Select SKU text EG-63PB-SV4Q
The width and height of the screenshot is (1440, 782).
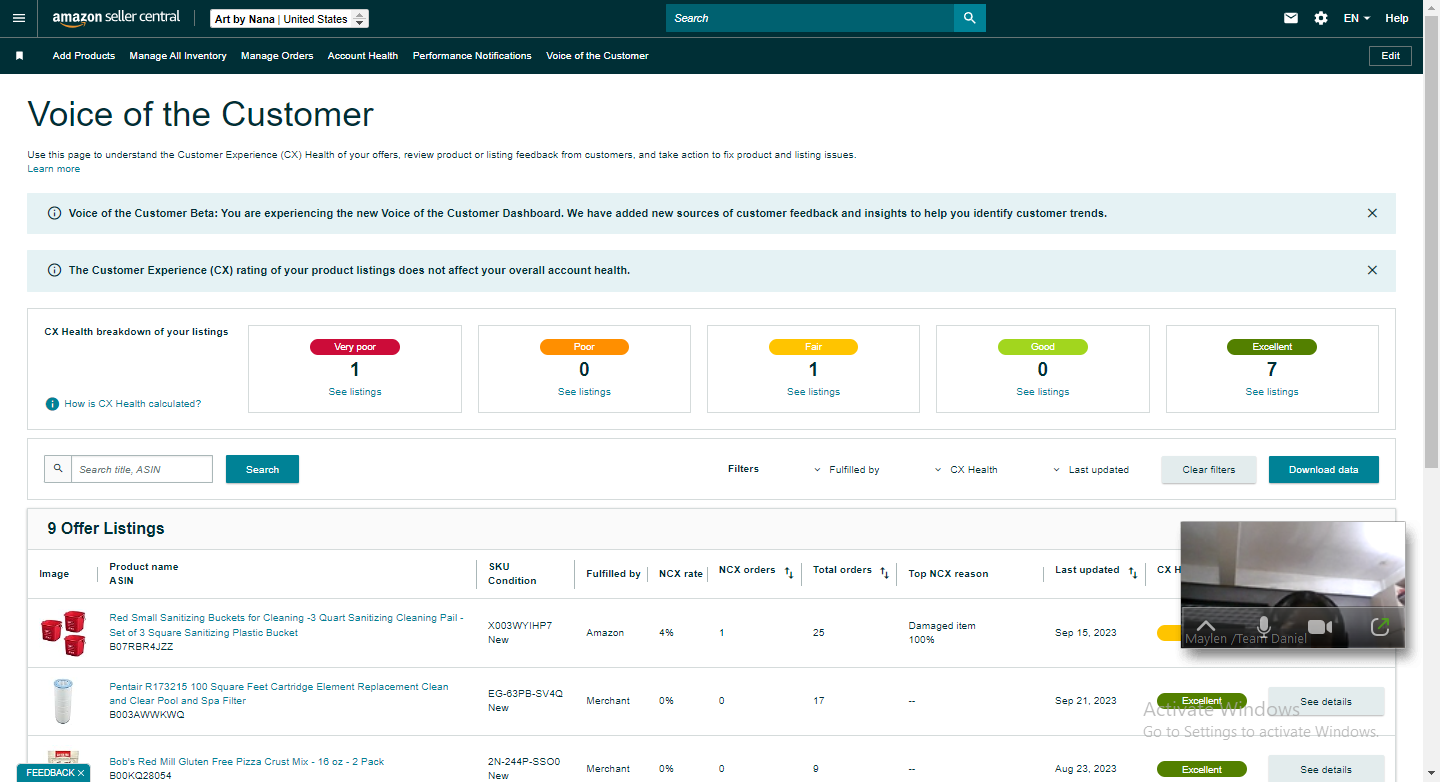525,693
